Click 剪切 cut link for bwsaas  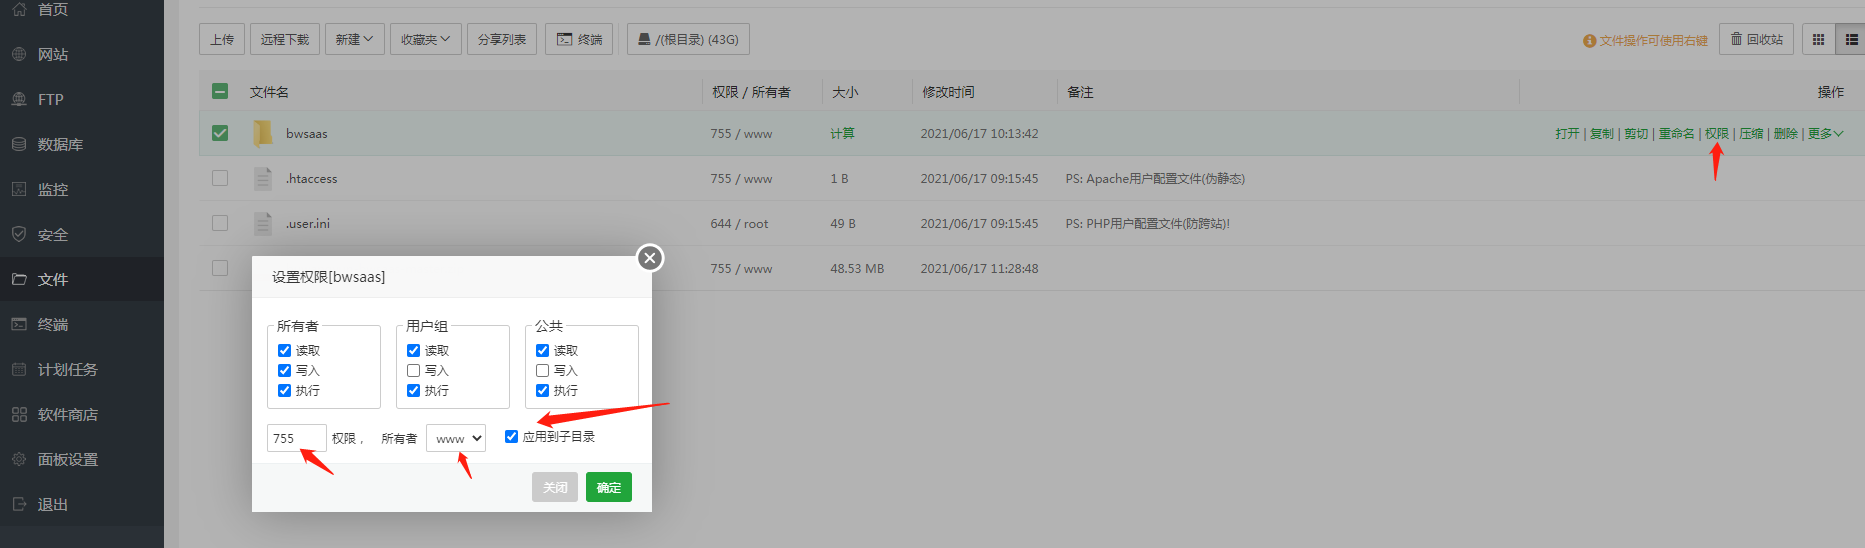(1636, 133)
